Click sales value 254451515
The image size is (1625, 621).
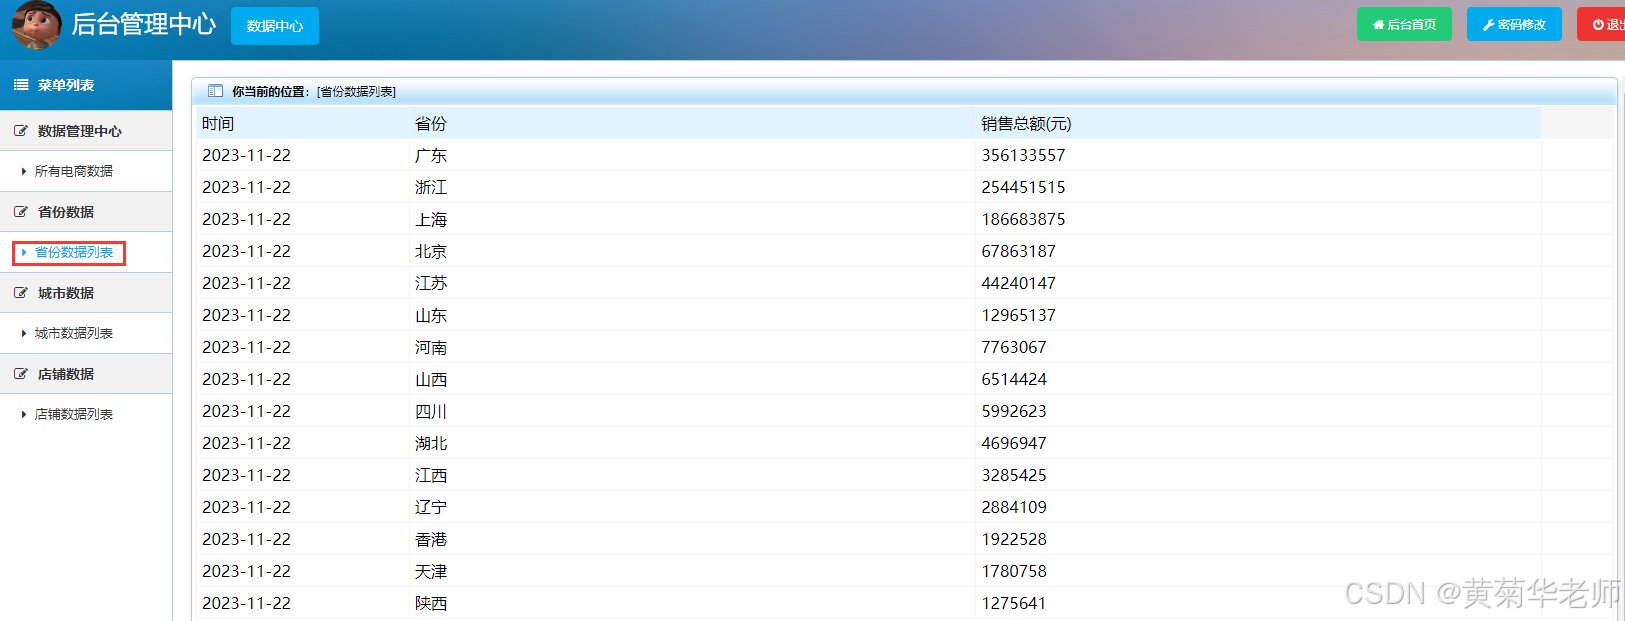click(x=1023, y=188)
